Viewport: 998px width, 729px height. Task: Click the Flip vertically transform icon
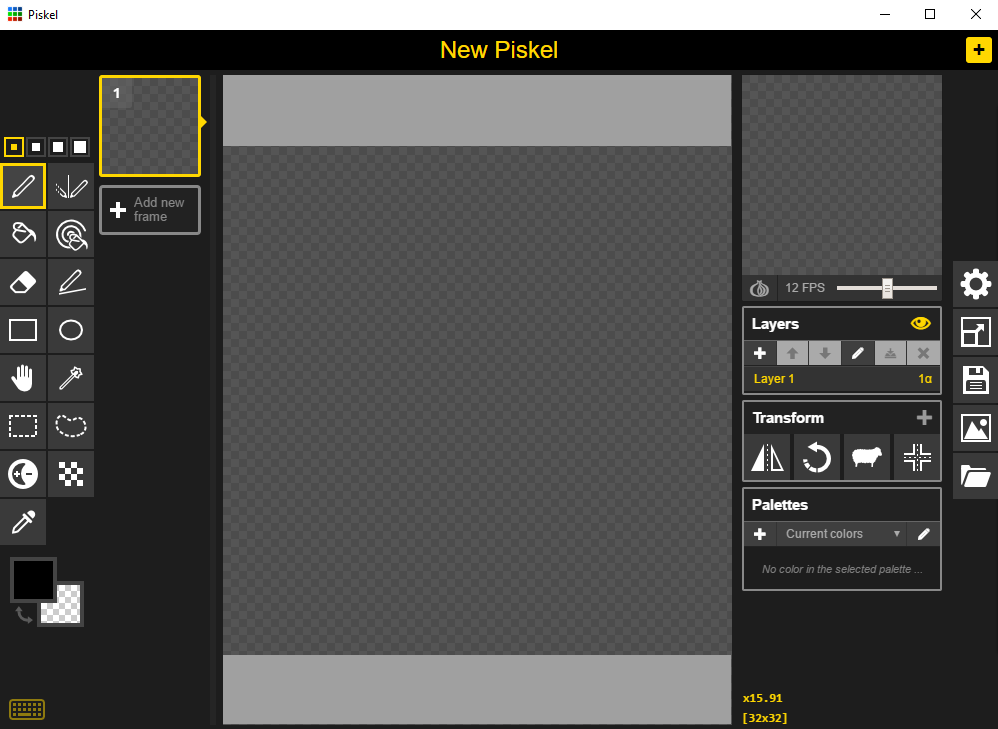click(767, 457)
